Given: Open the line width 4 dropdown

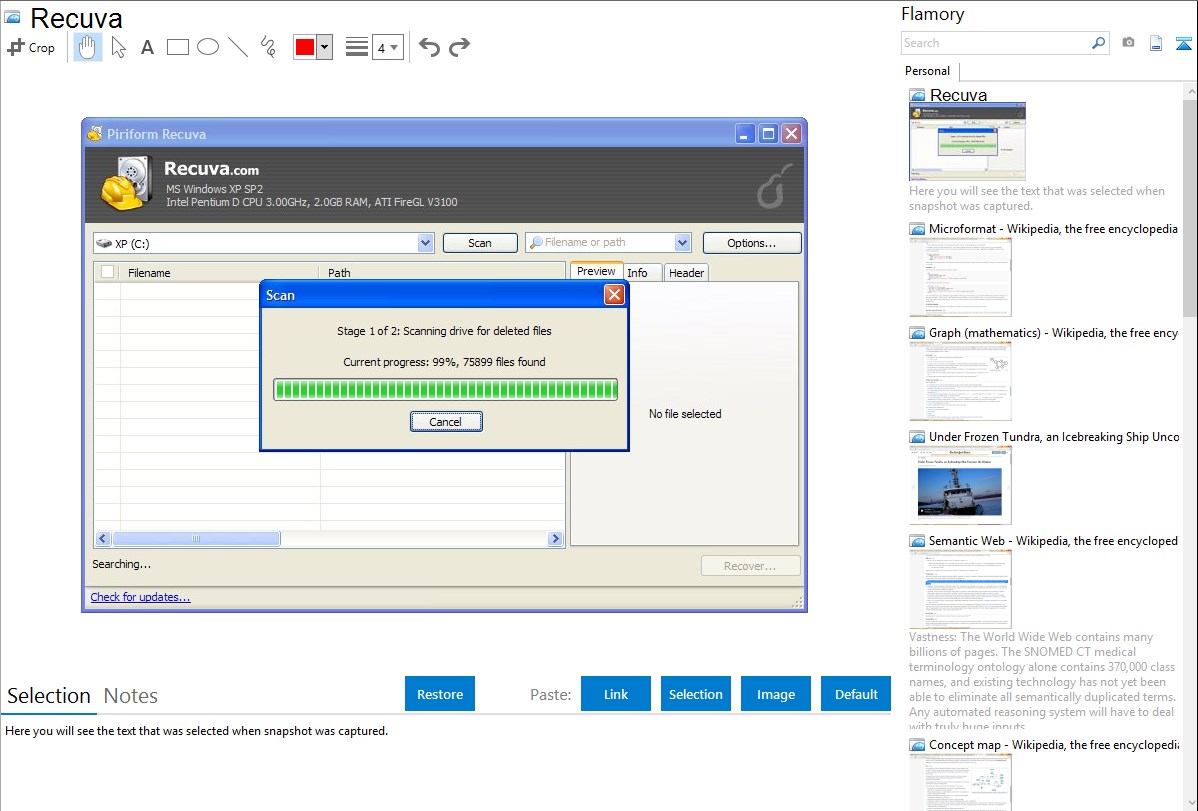Looking at the screenshot, I should (388, 47).
